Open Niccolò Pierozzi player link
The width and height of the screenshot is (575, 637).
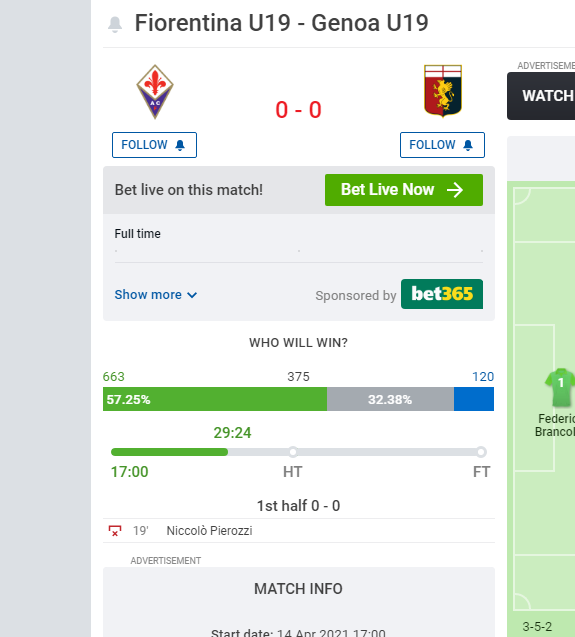tap(209, 531)
